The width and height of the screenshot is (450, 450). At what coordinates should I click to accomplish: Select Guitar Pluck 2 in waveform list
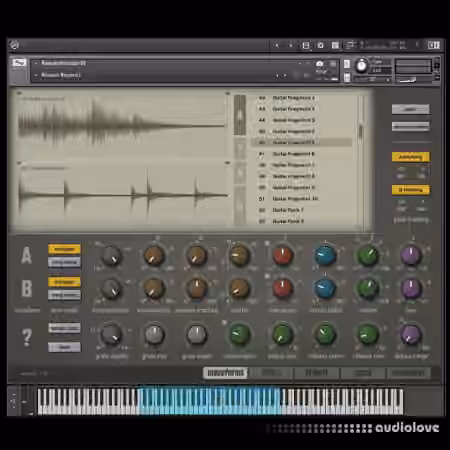[x=301, y=221]
